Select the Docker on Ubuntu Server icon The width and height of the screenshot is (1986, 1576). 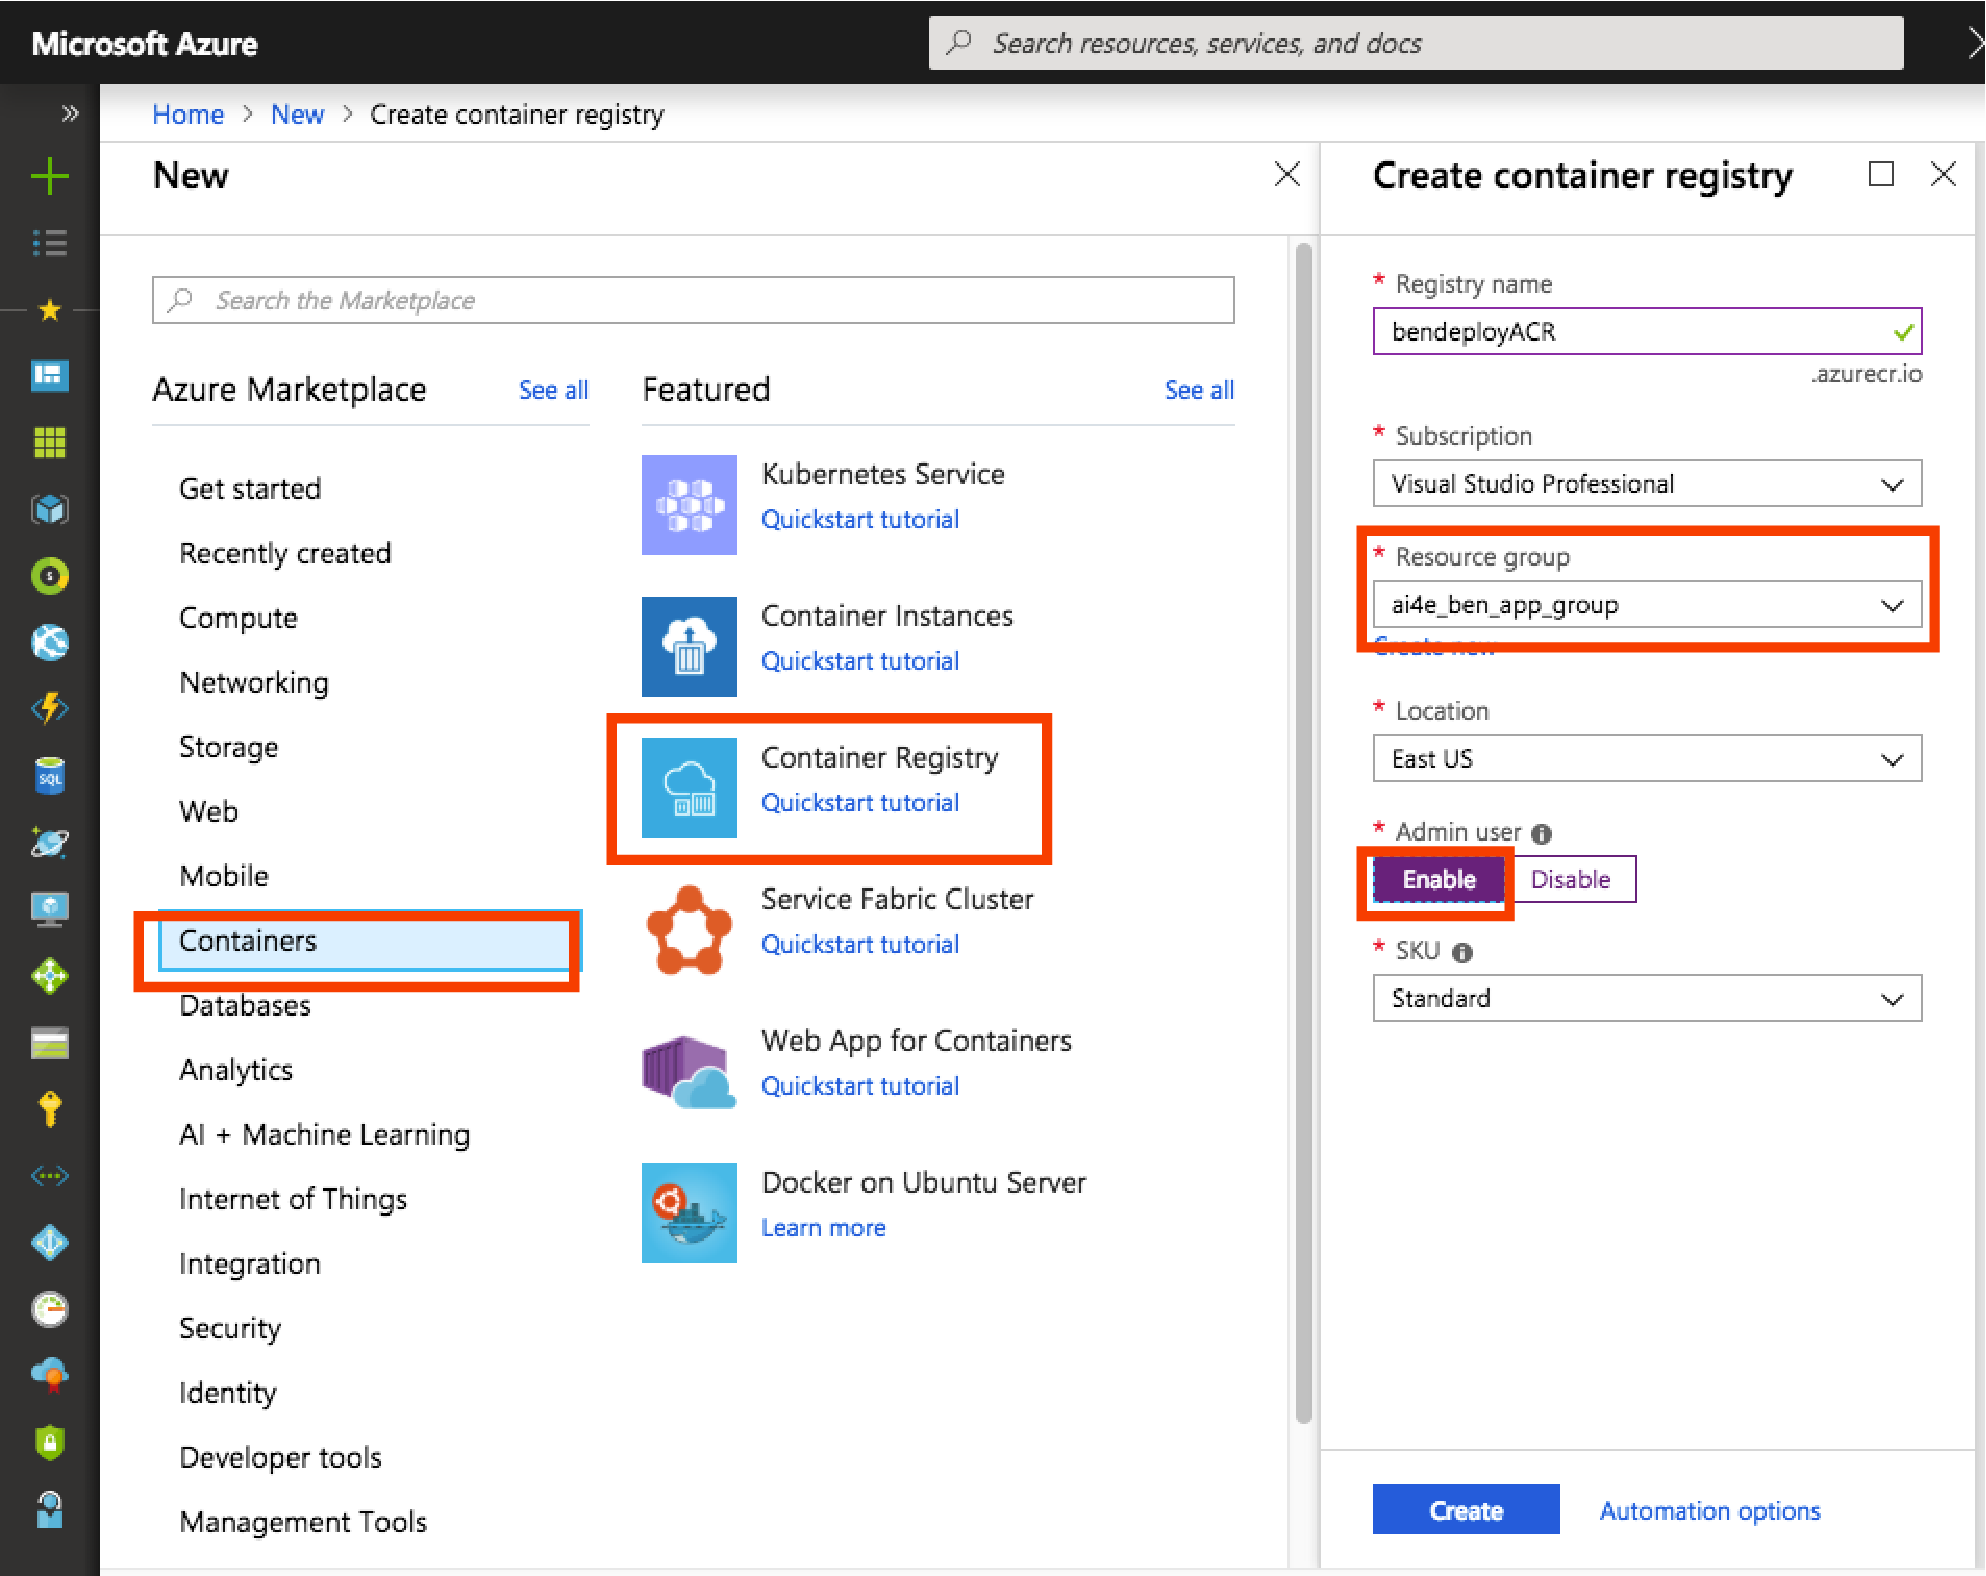click(x=689, y=1212)
